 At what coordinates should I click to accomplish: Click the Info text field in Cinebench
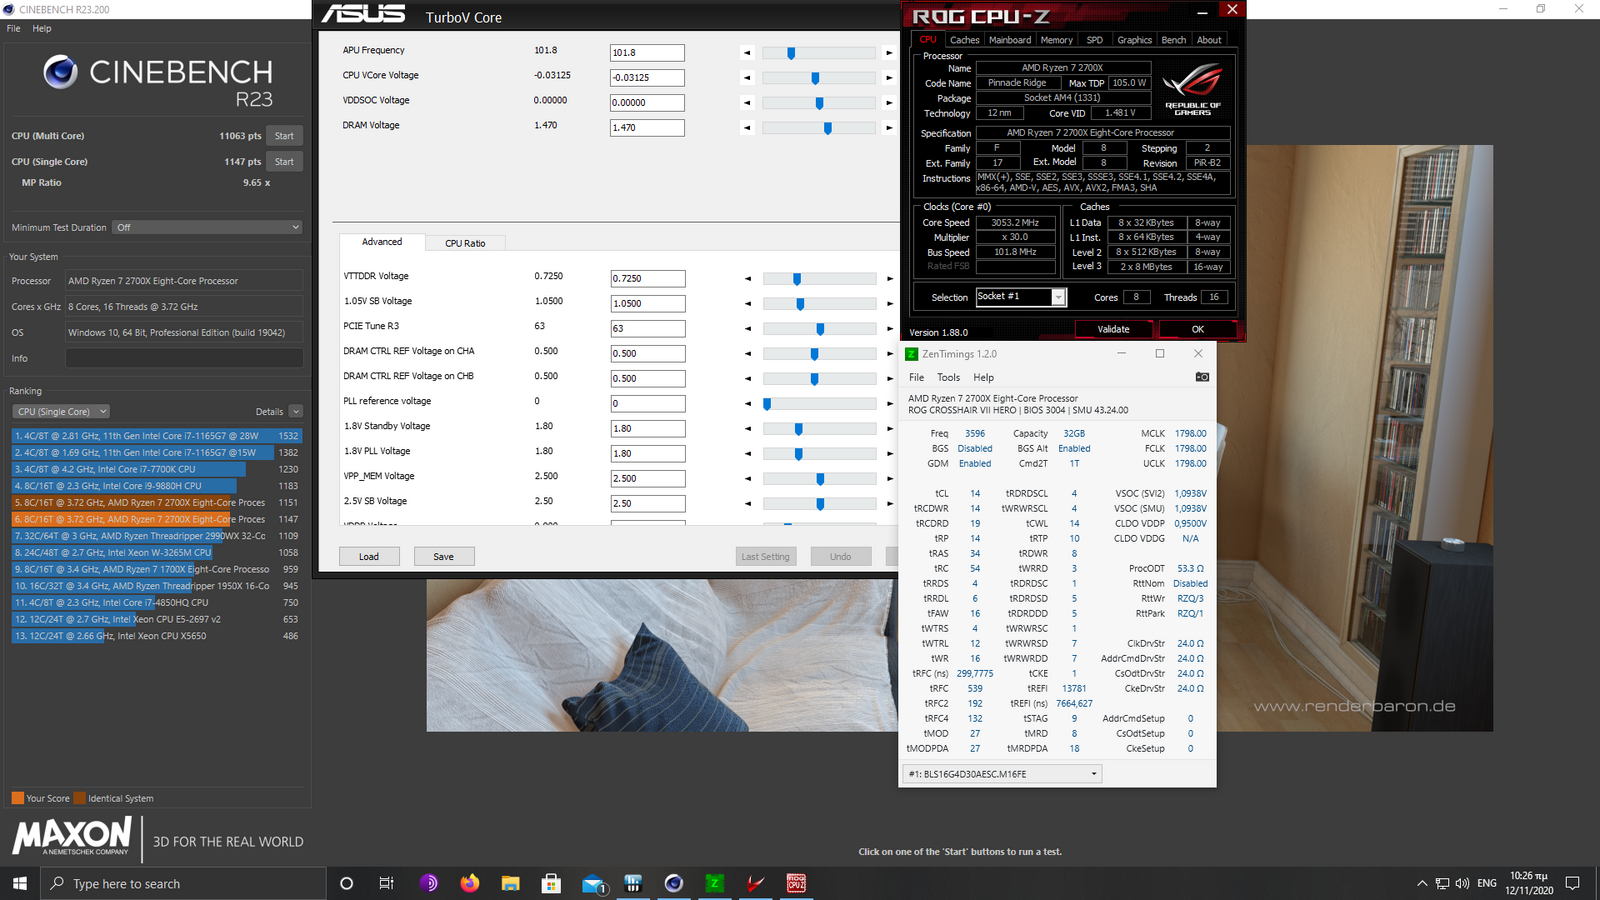184,358
